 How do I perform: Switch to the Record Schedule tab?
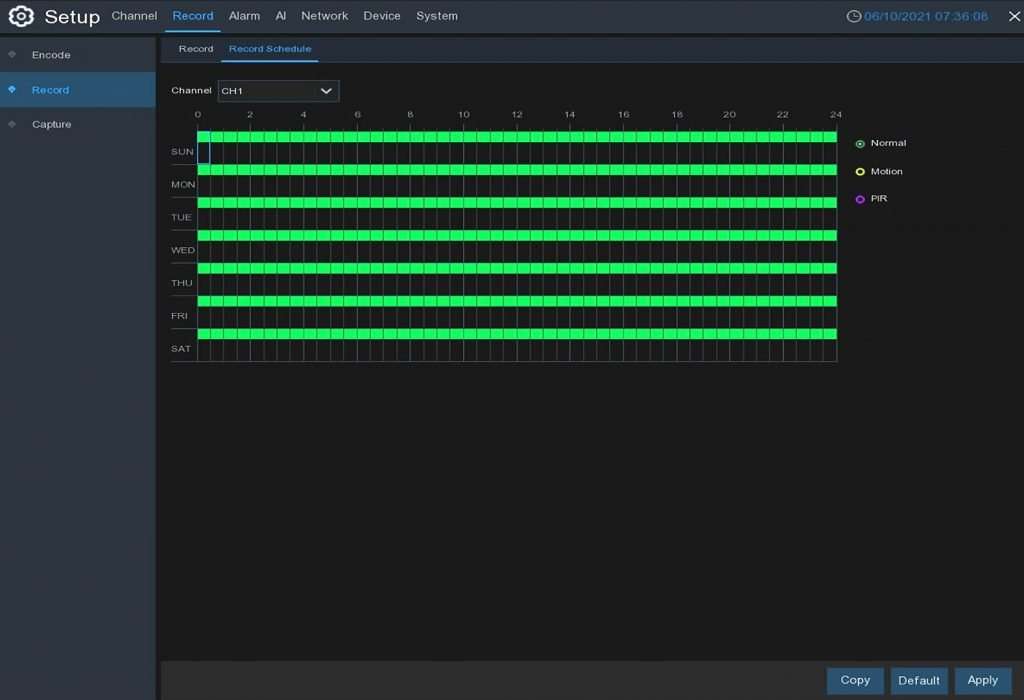[269, 48]
